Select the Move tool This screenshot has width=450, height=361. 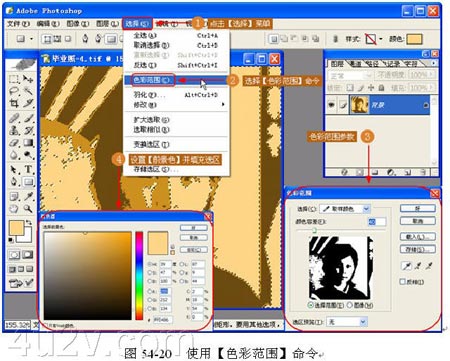tap(29, 79)
